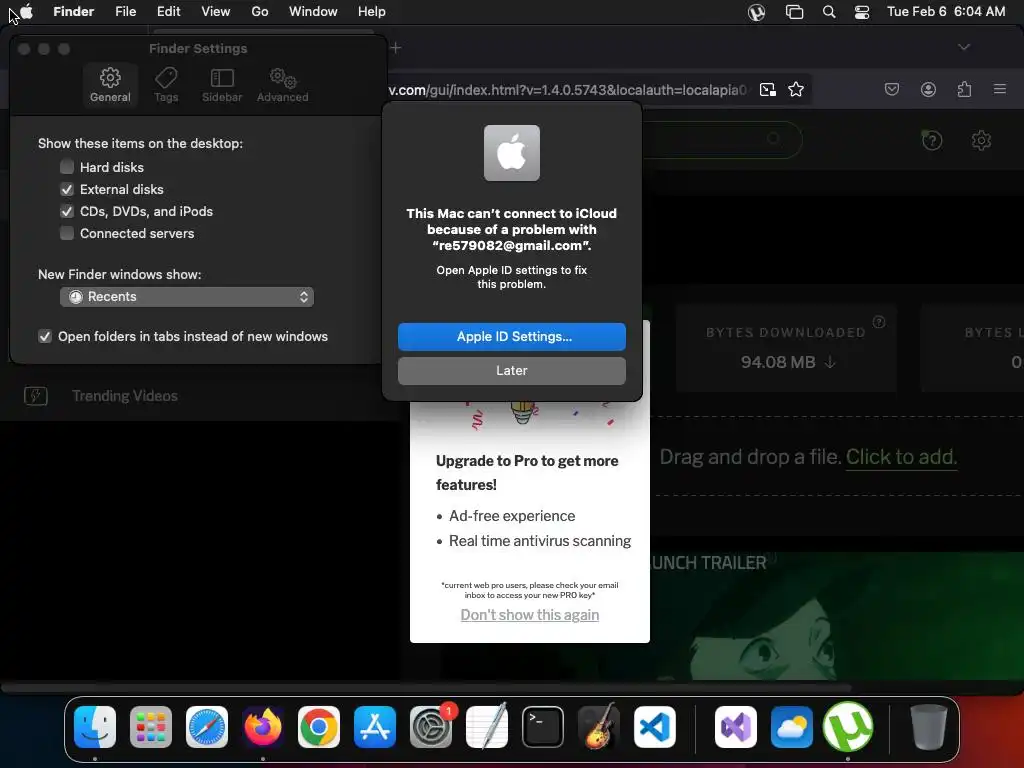Open the Go menu

coord(260,12)
